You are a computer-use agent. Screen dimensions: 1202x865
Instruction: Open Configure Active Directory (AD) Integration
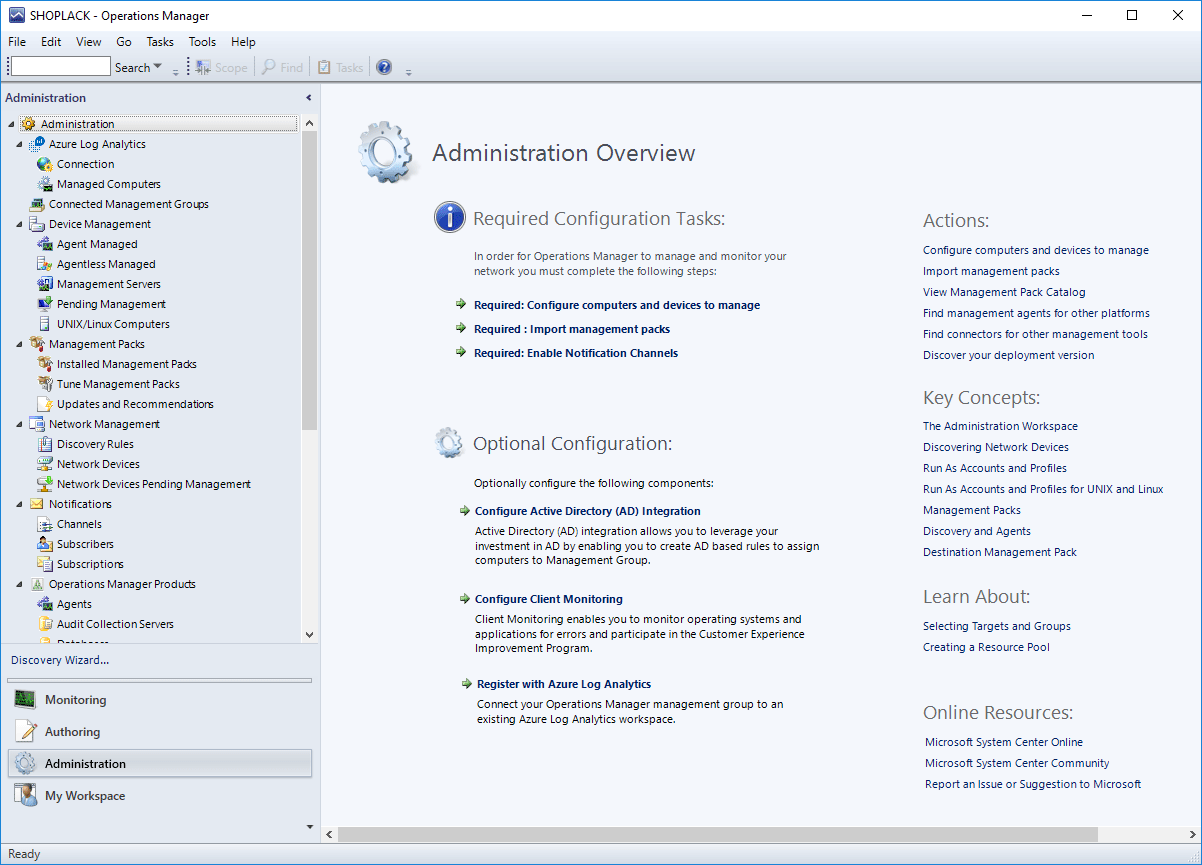[588, 511]
